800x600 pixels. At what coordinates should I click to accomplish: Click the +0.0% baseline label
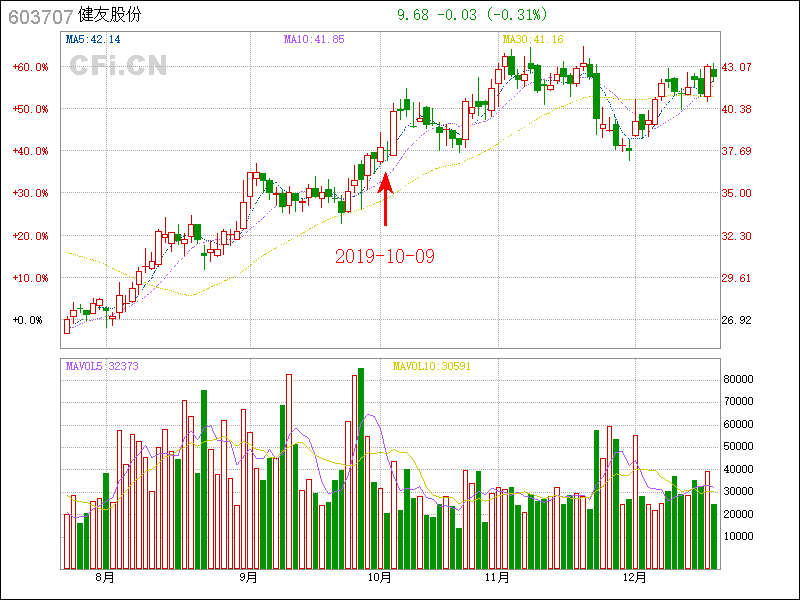pos(28,320)
